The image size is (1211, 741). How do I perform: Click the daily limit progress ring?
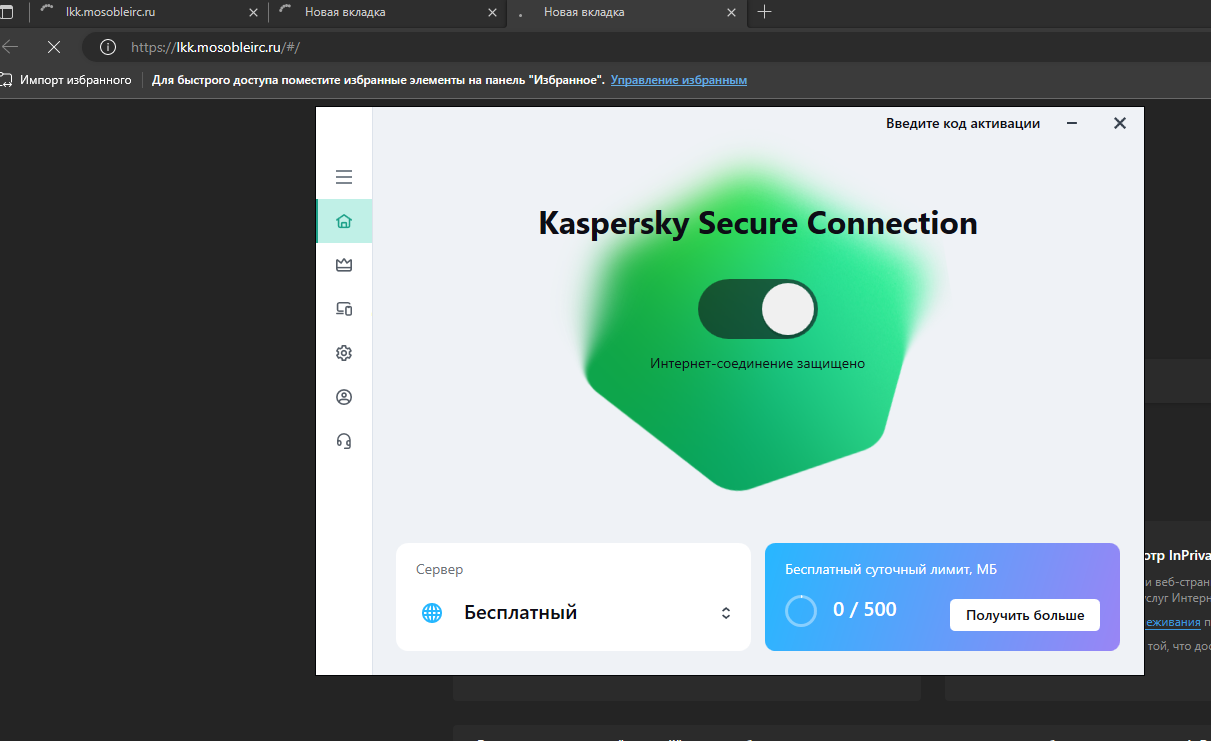[801, 610]
